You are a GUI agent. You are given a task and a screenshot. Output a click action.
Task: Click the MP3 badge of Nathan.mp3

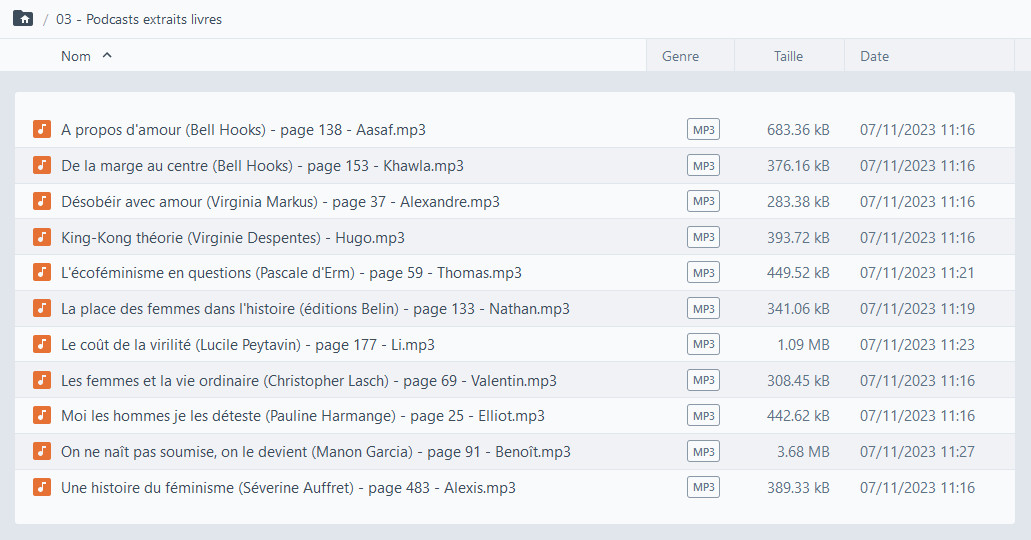coord(703,308)
